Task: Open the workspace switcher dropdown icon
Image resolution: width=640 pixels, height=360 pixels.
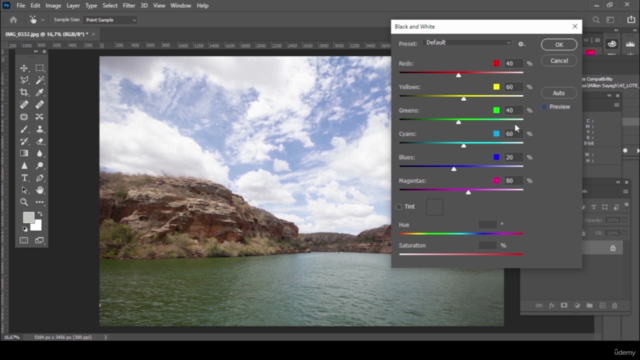Action: pos(611,20)
